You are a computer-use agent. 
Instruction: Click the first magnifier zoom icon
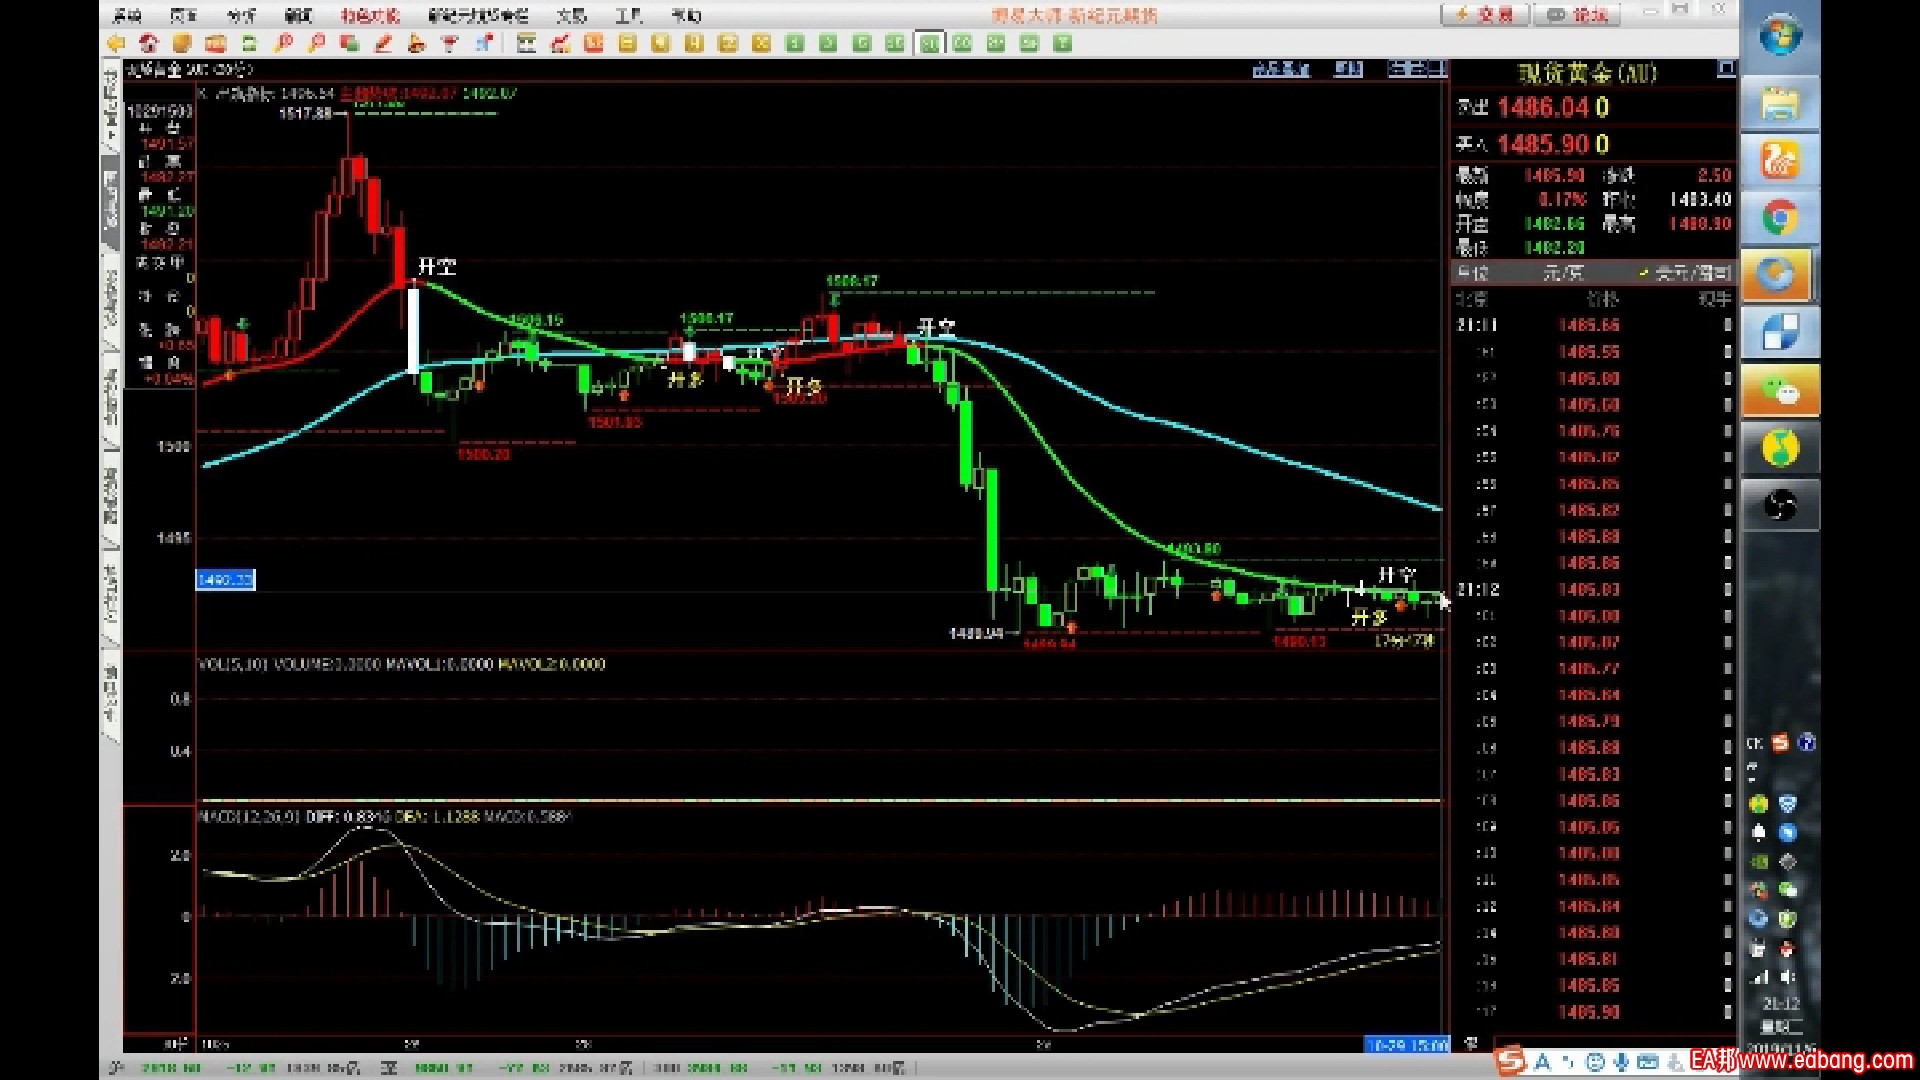283,43
